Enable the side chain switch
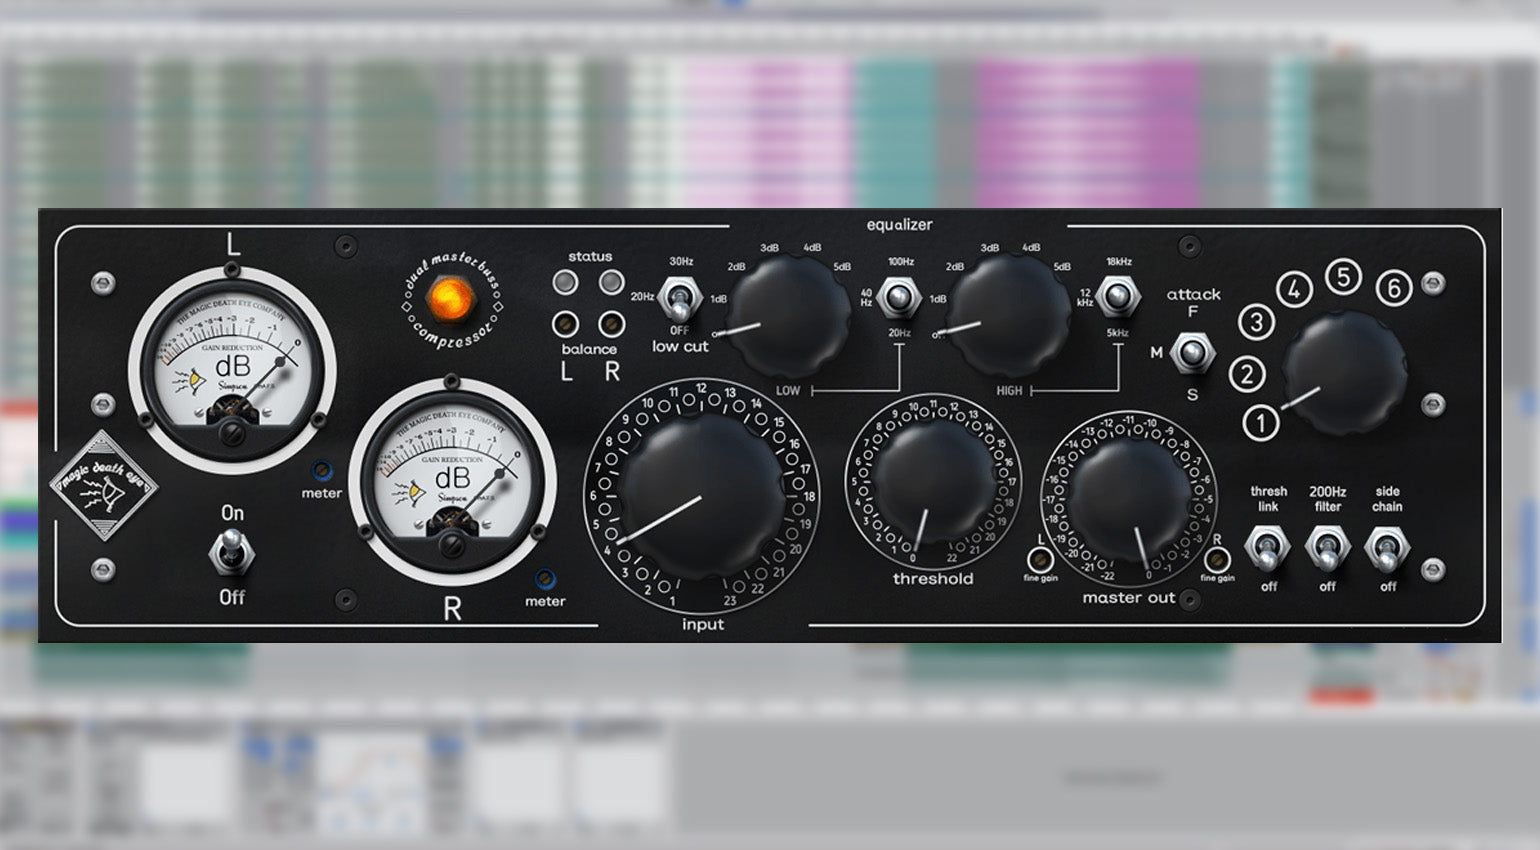The height and width of the screenshot is (850, 1540). coord(1387,548)
